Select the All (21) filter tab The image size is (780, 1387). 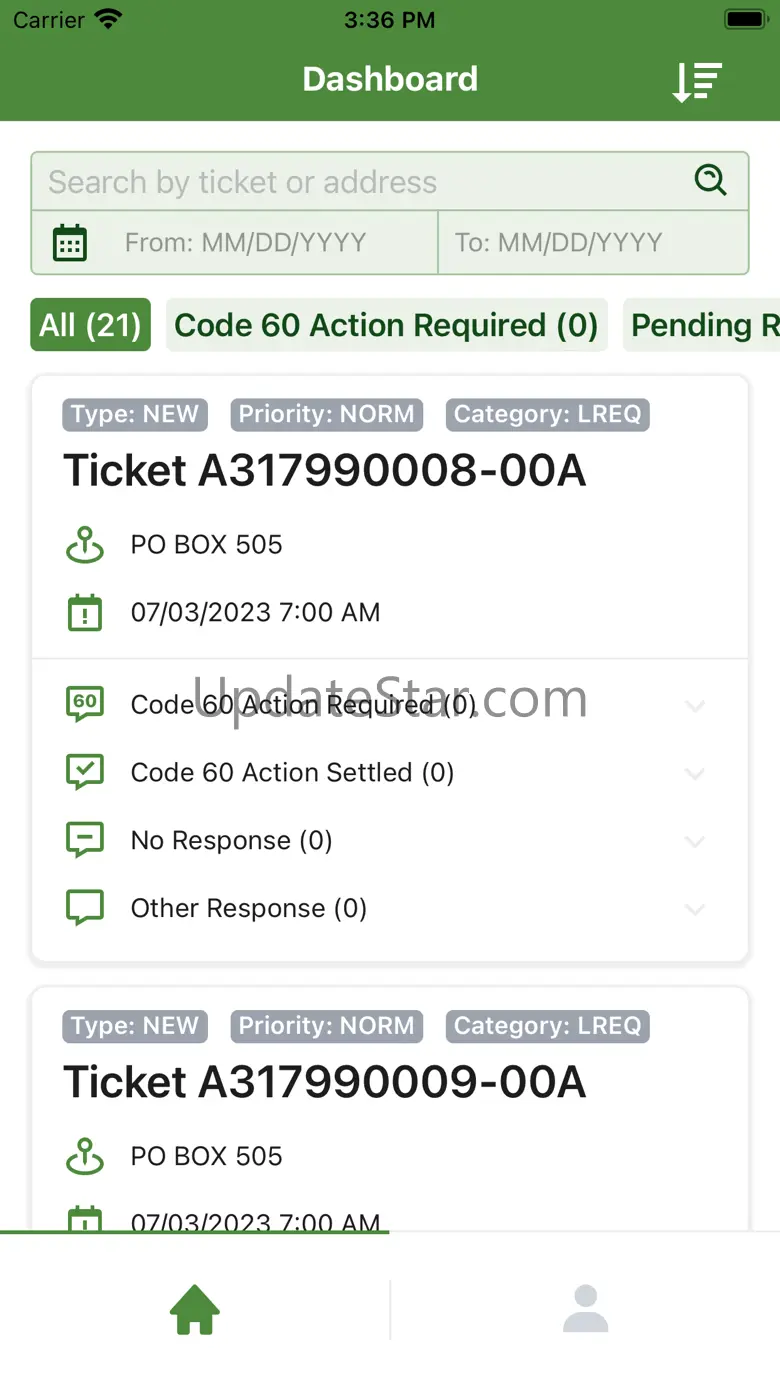[x=90, y=325]
